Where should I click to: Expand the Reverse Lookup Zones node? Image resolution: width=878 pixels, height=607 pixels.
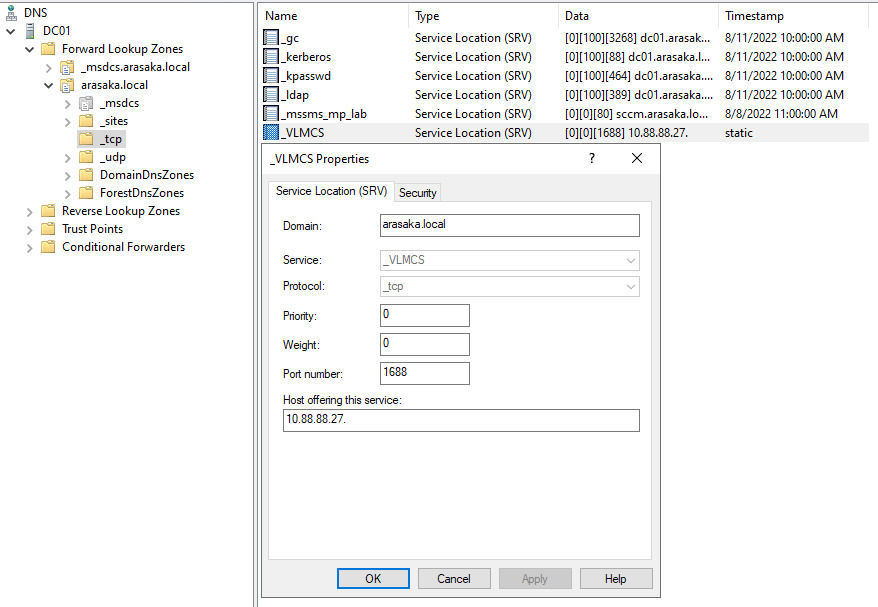29,211
